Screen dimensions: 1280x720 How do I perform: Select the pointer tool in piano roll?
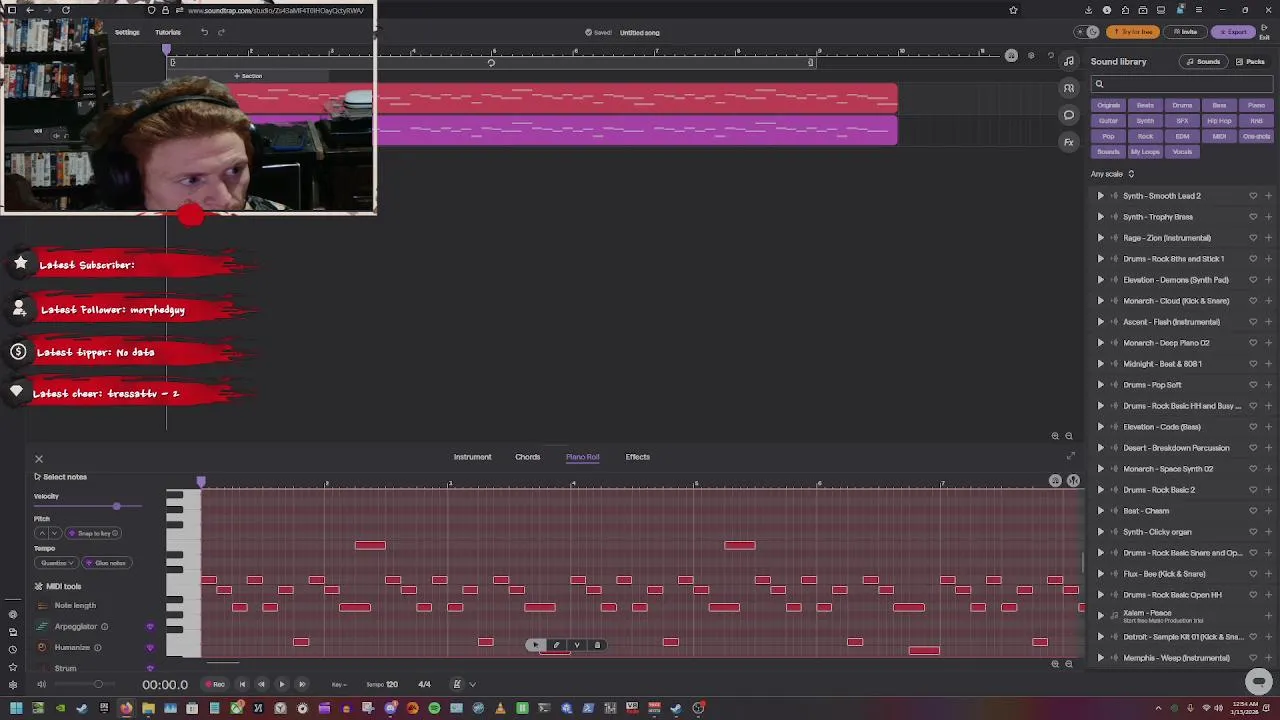pos(536,645)
